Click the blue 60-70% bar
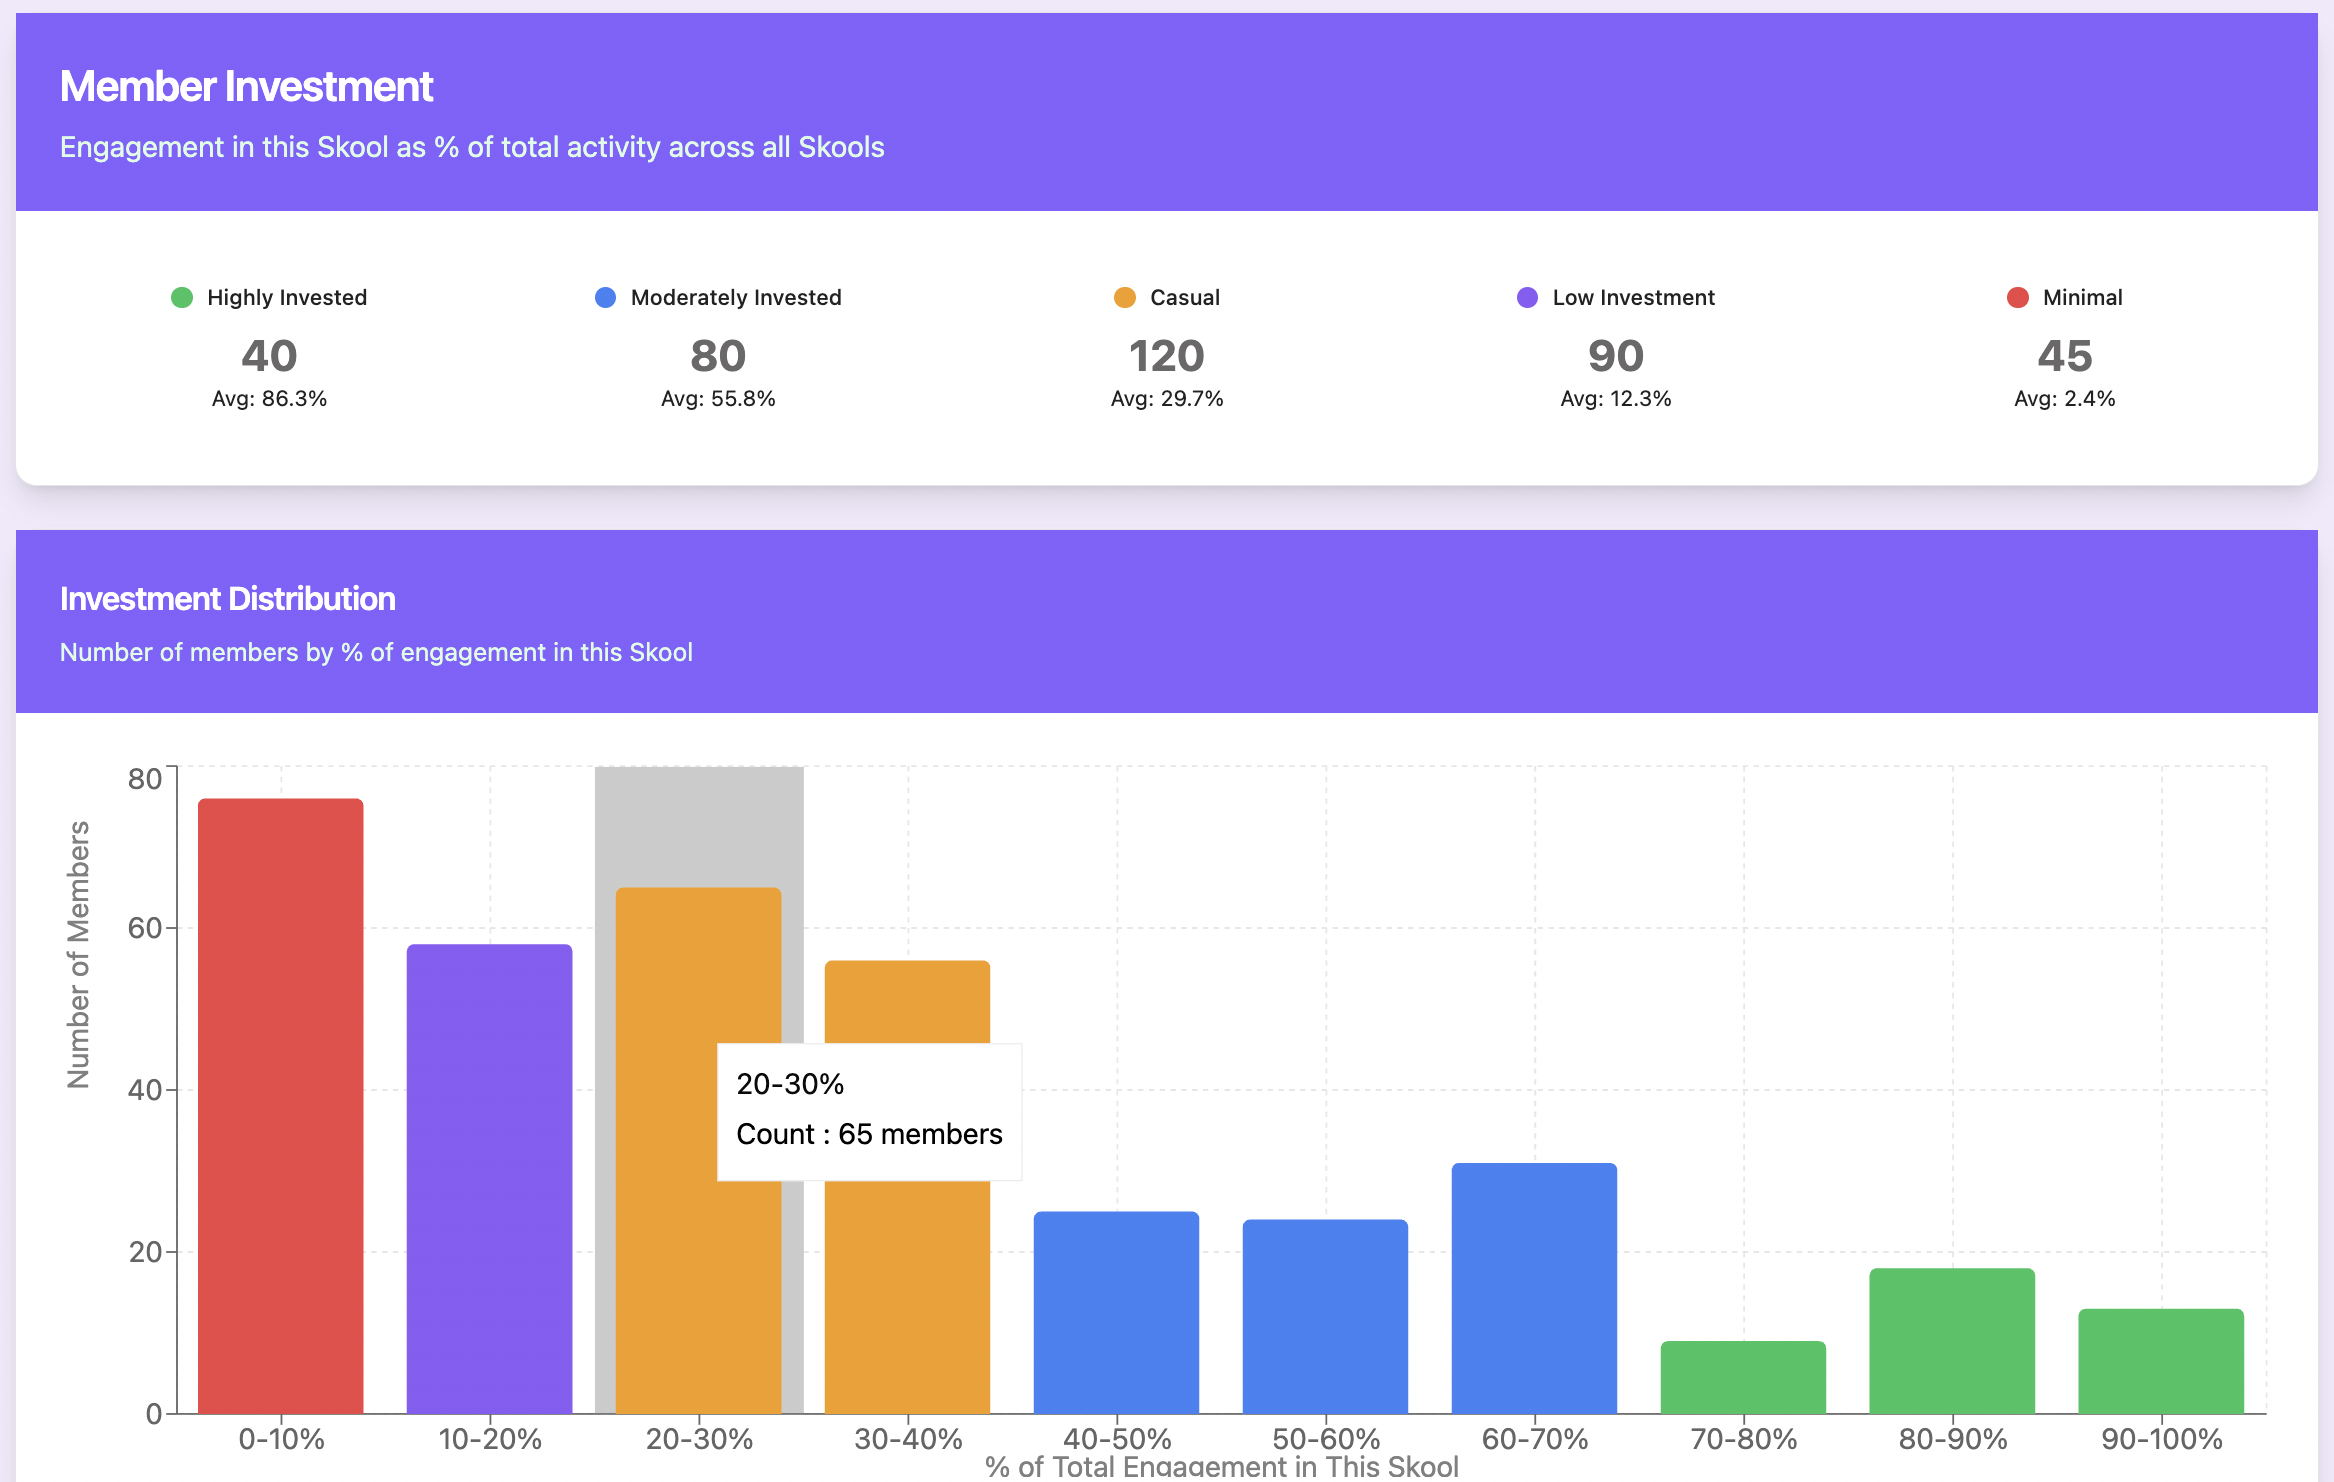This screenshot has width=2334, height=1482. click(x=1534, y=1288)
